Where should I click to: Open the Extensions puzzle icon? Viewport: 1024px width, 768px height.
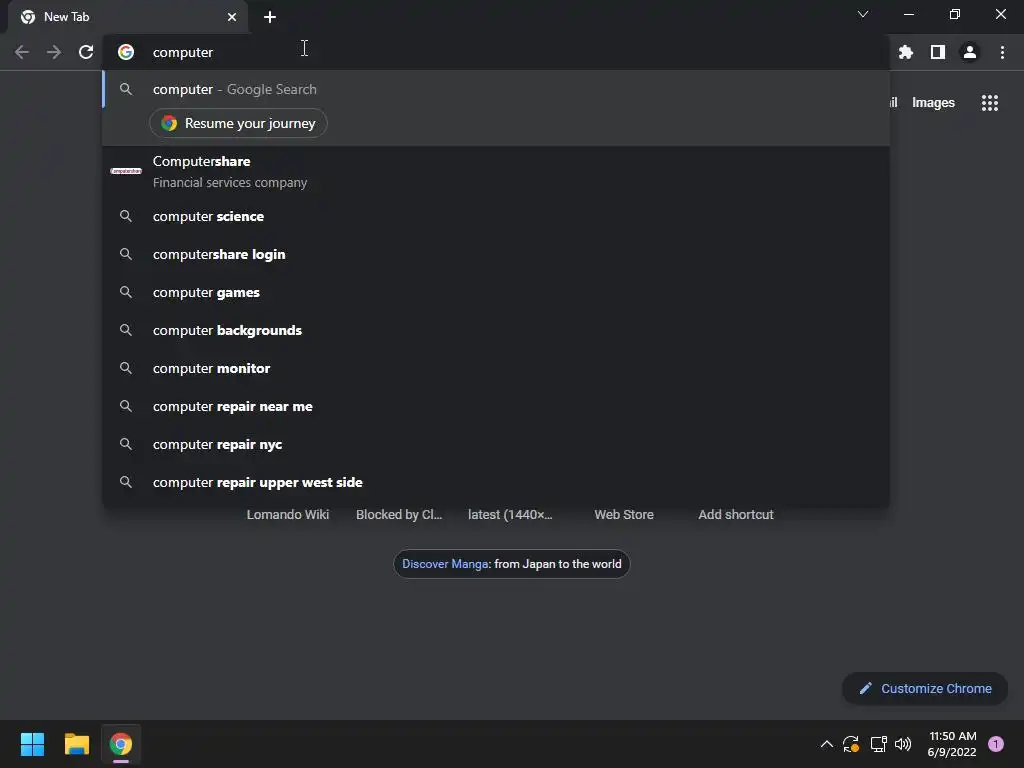coord(906,52)
